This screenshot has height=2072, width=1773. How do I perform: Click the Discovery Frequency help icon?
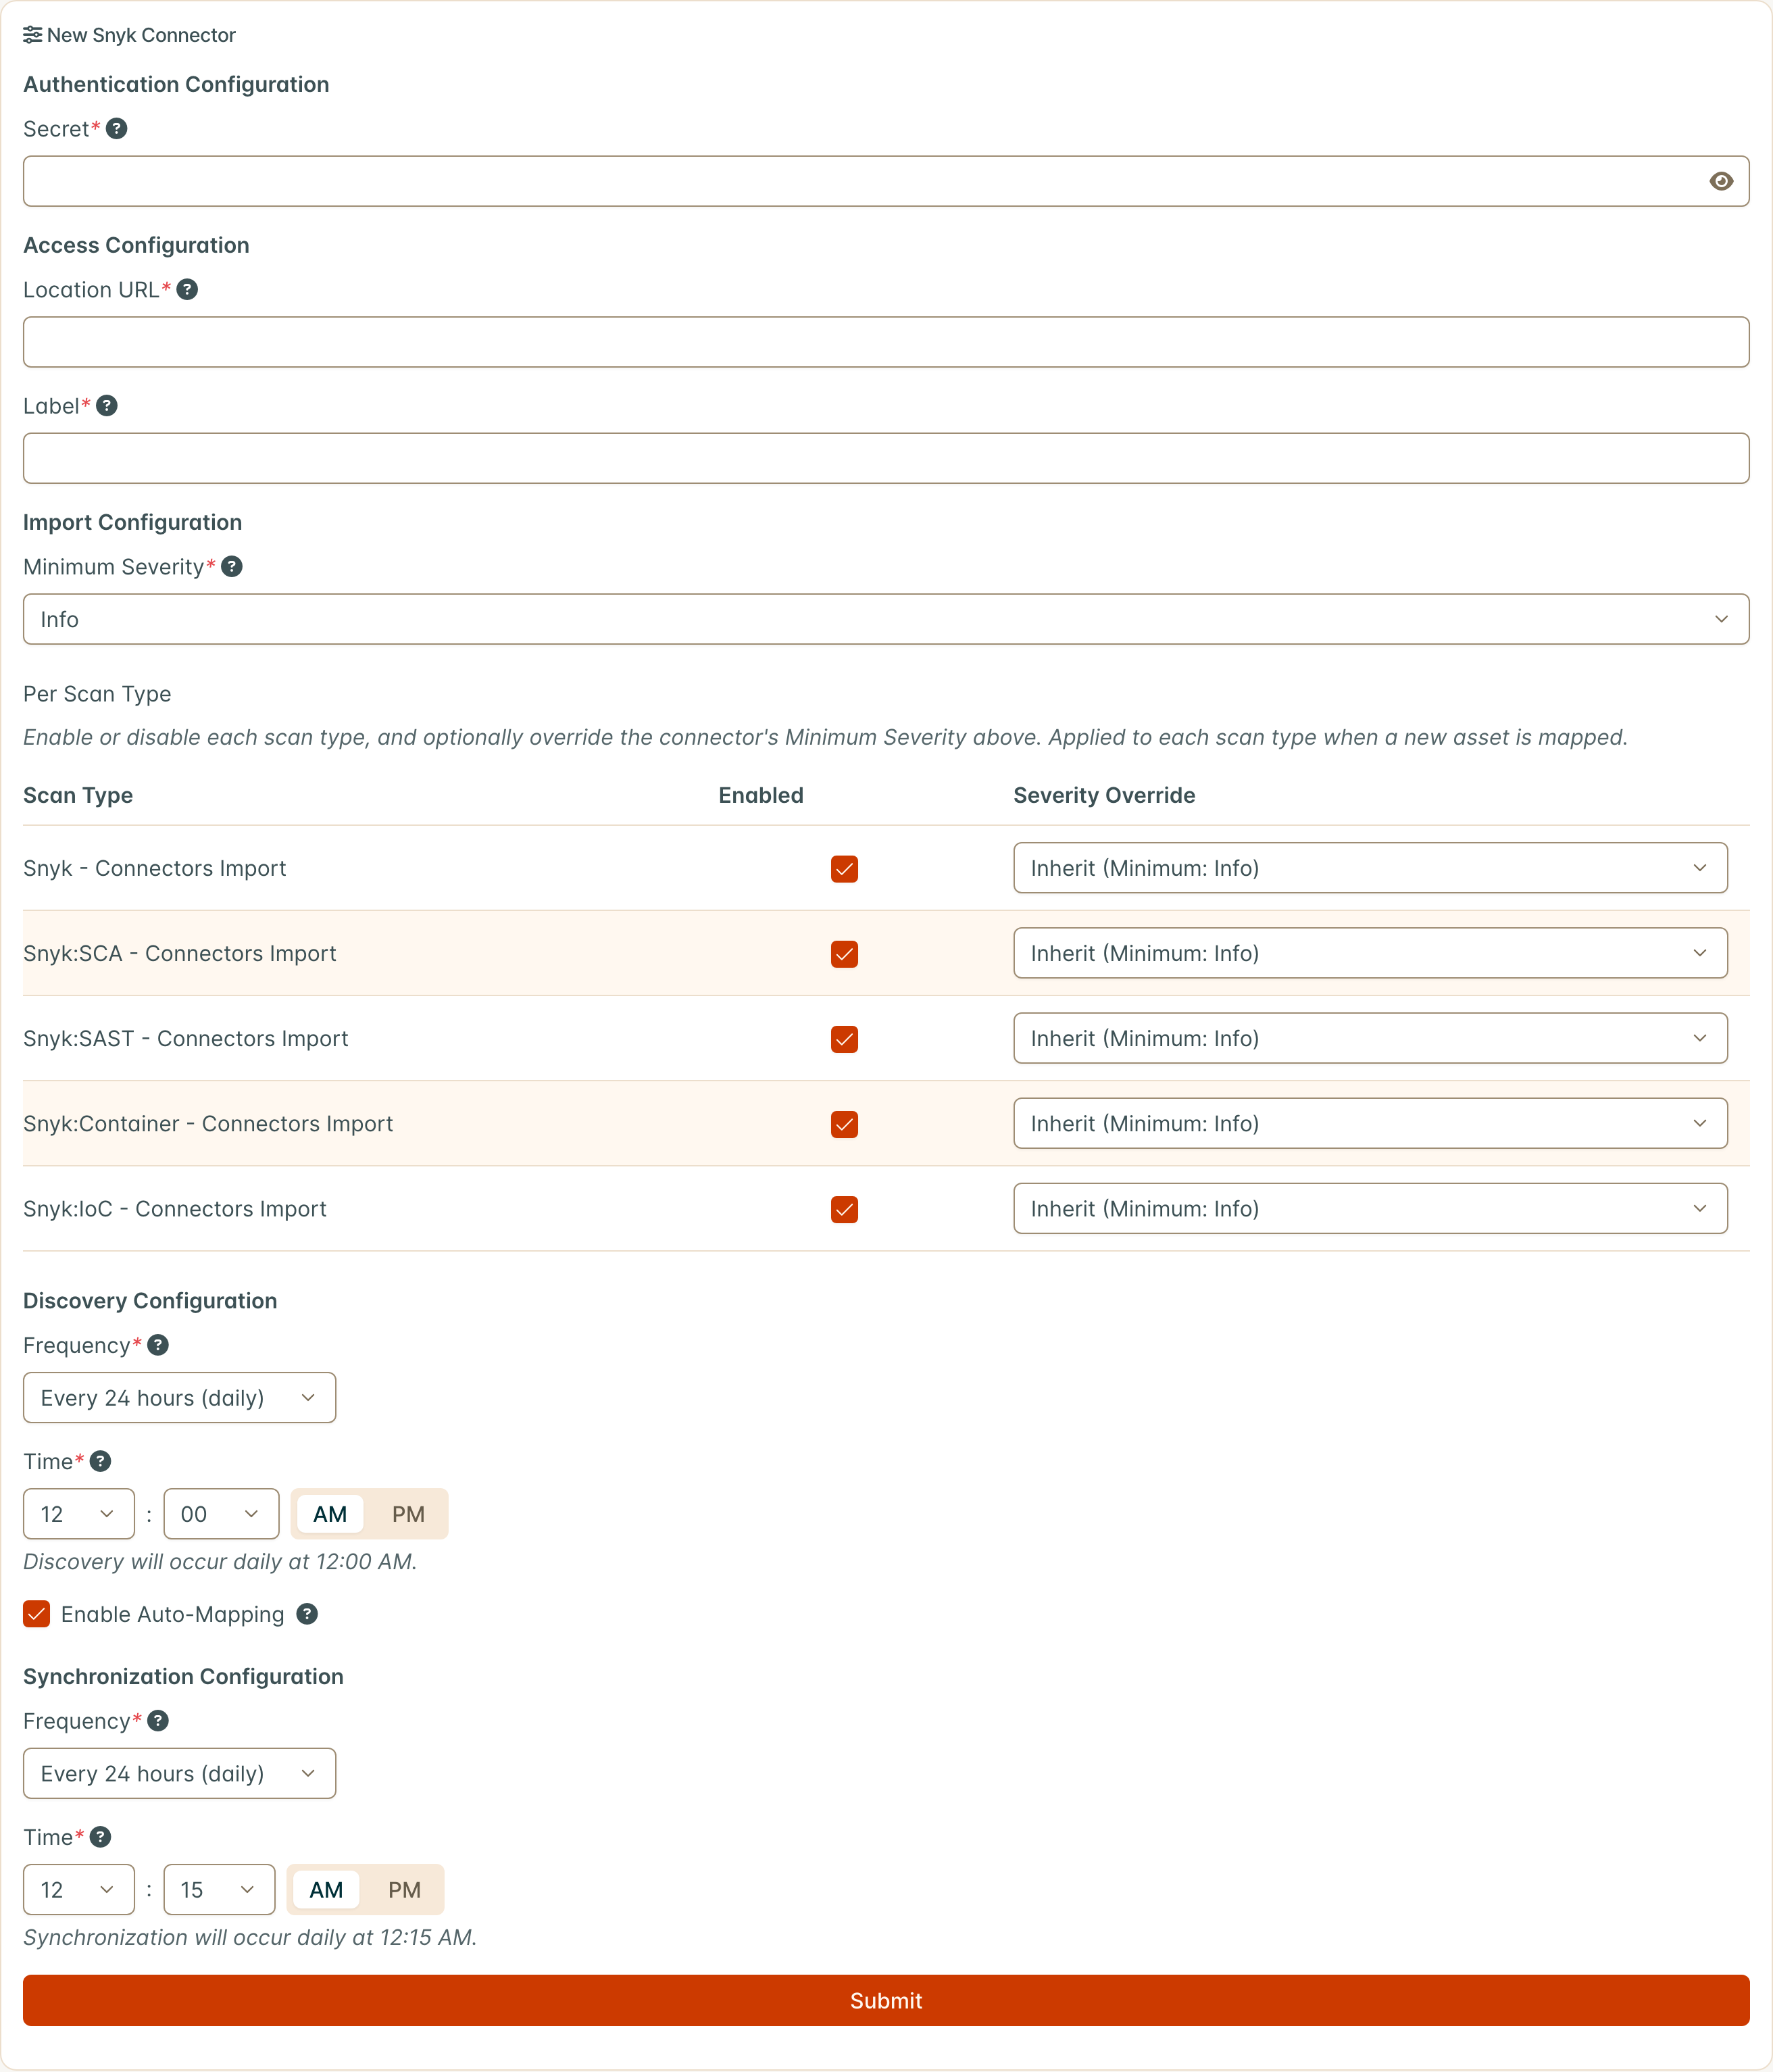coord(158,1345)
